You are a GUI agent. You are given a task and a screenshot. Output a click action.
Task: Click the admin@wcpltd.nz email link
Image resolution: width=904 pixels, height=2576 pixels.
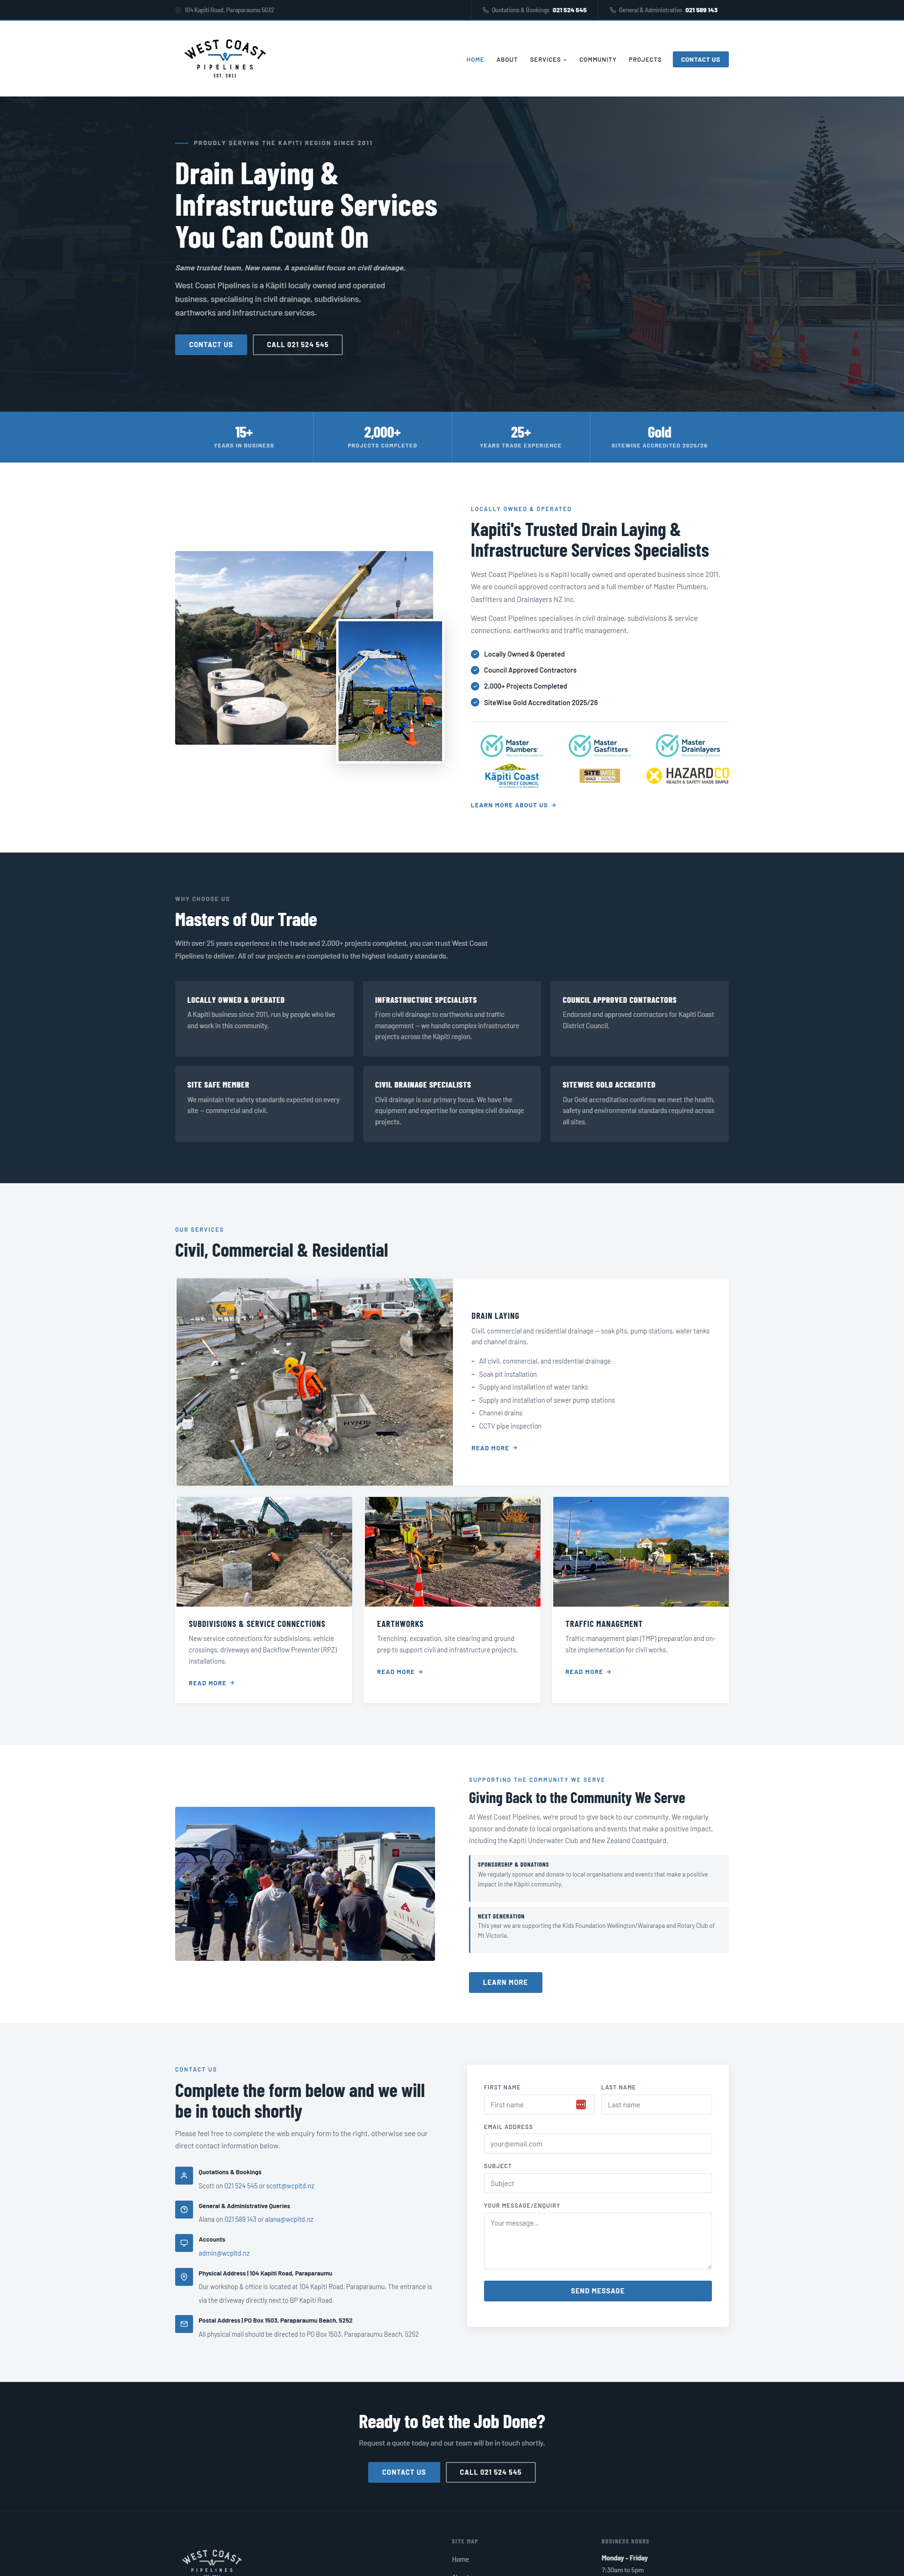tap(224, 2254)
